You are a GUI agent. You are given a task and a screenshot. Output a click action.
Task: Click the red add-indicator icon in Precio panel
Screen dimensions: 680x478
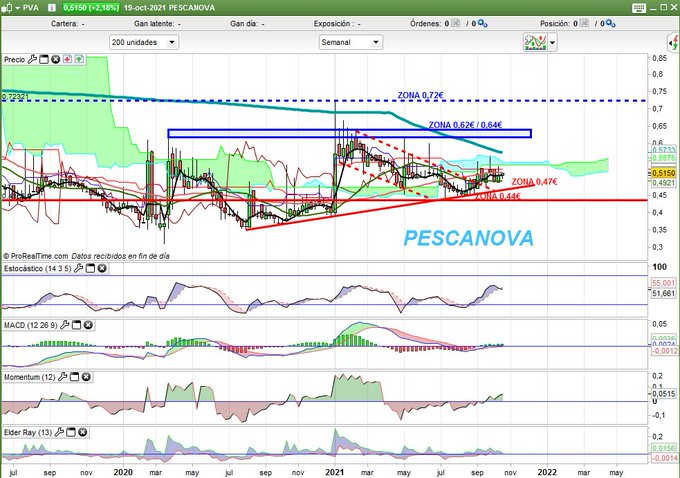(67, 59)
